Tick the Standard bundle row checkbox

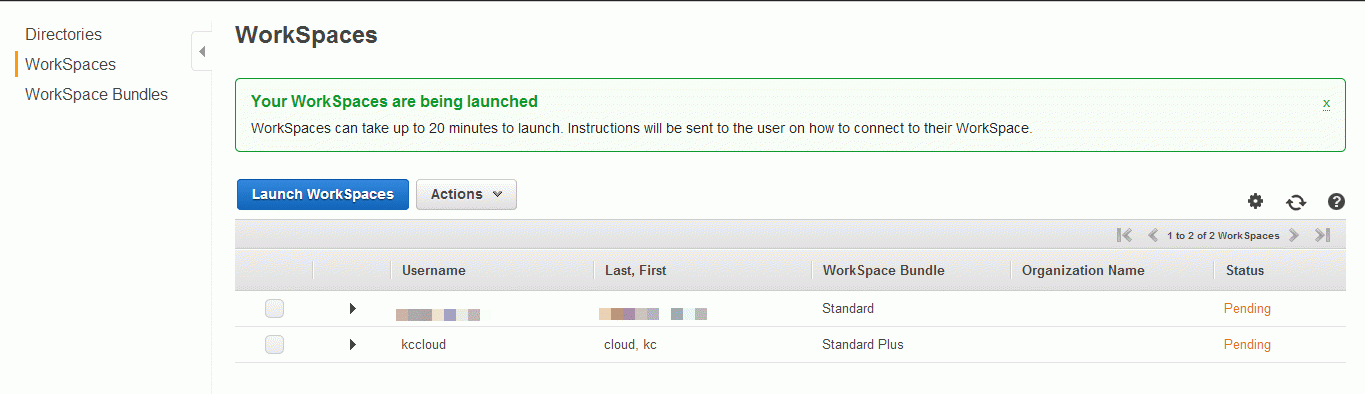coord(274,308)
